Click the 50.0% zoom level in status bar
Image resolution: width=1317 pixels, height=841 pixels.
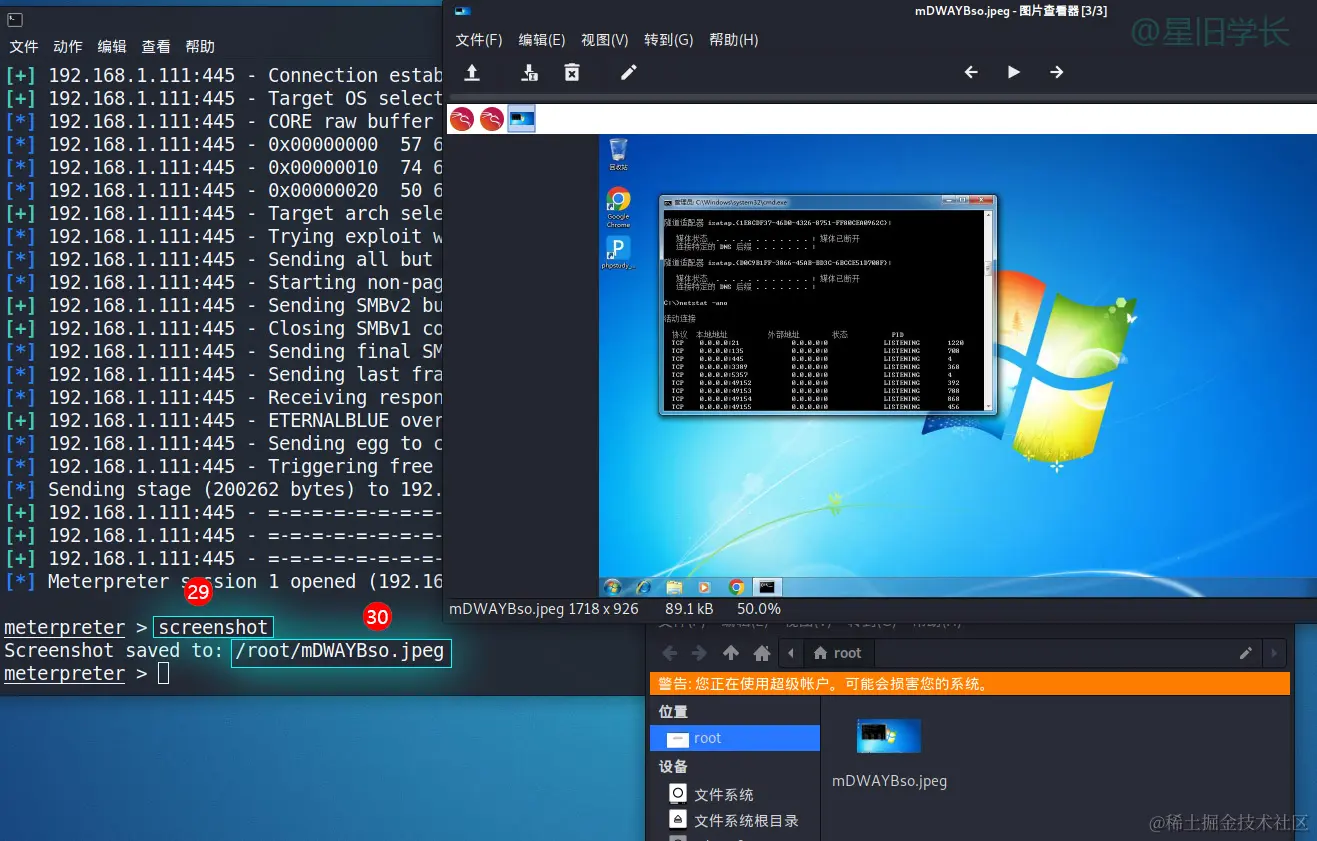[x=759, y=608]
